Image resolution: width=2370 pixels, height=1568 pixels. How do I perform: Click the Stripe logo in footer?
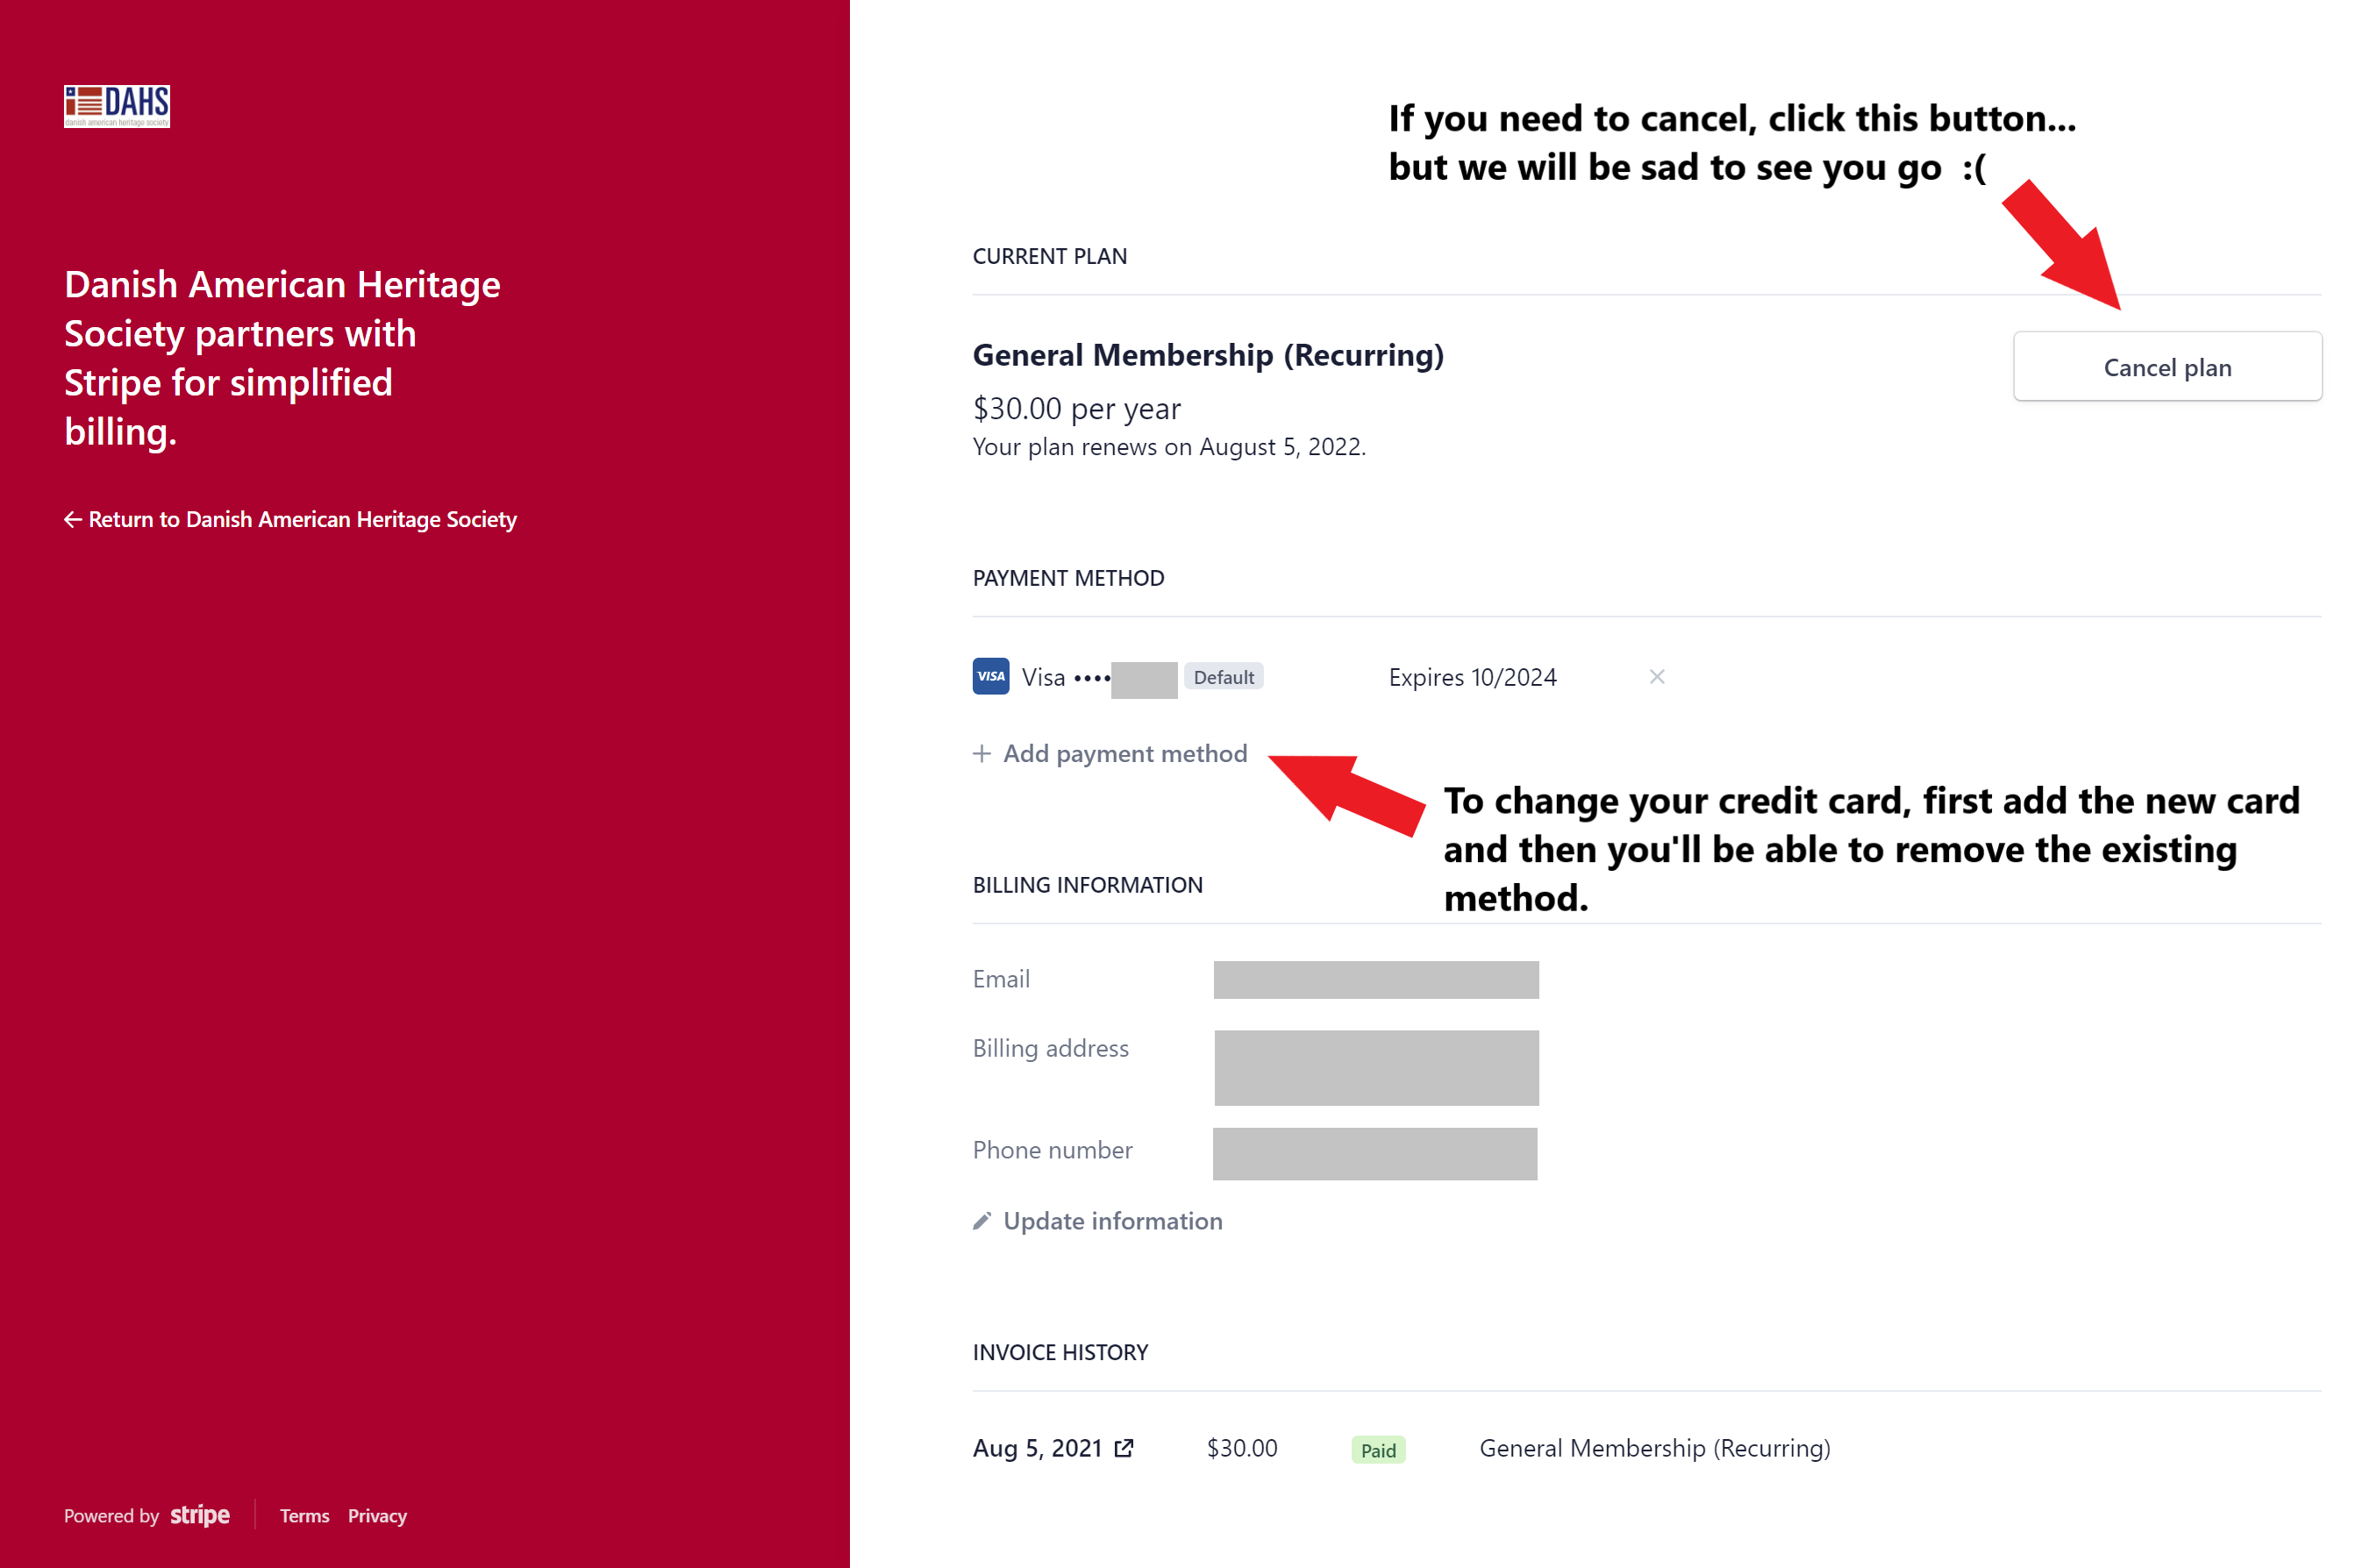pyautogui.click(x=200, y=1515)
